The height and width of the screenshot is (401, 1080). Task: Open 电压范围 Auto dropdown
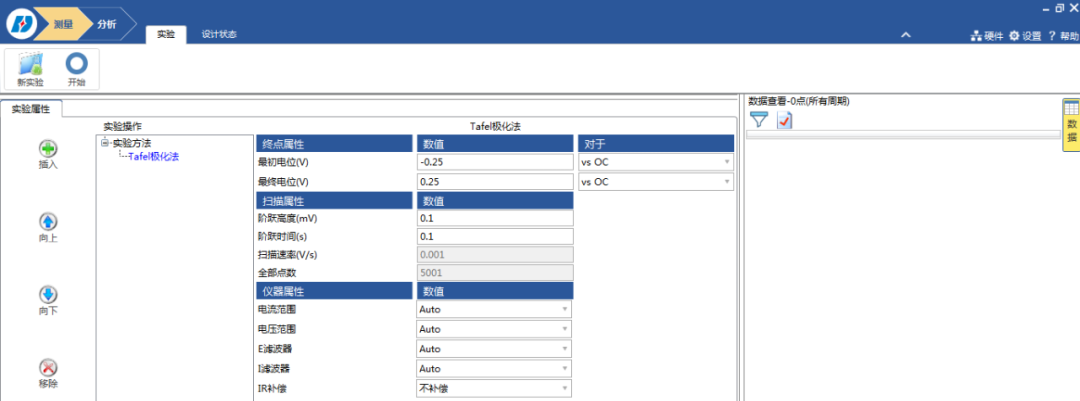pyautogui.click(x=495, y=329)
